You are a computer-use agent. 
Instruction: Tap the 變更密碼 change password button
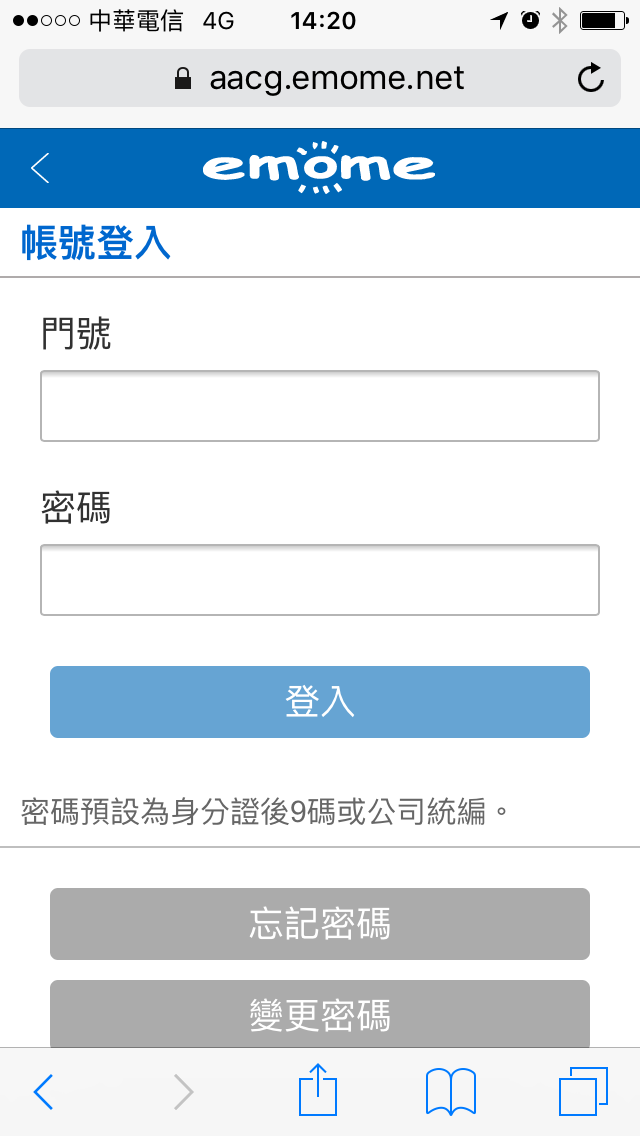pyautogui.click(x=320, y=1014)
